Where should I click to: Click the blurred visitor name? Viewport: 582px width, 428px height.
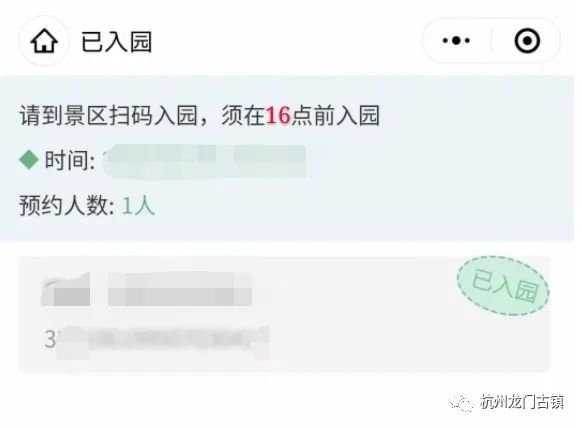(180, 289)
